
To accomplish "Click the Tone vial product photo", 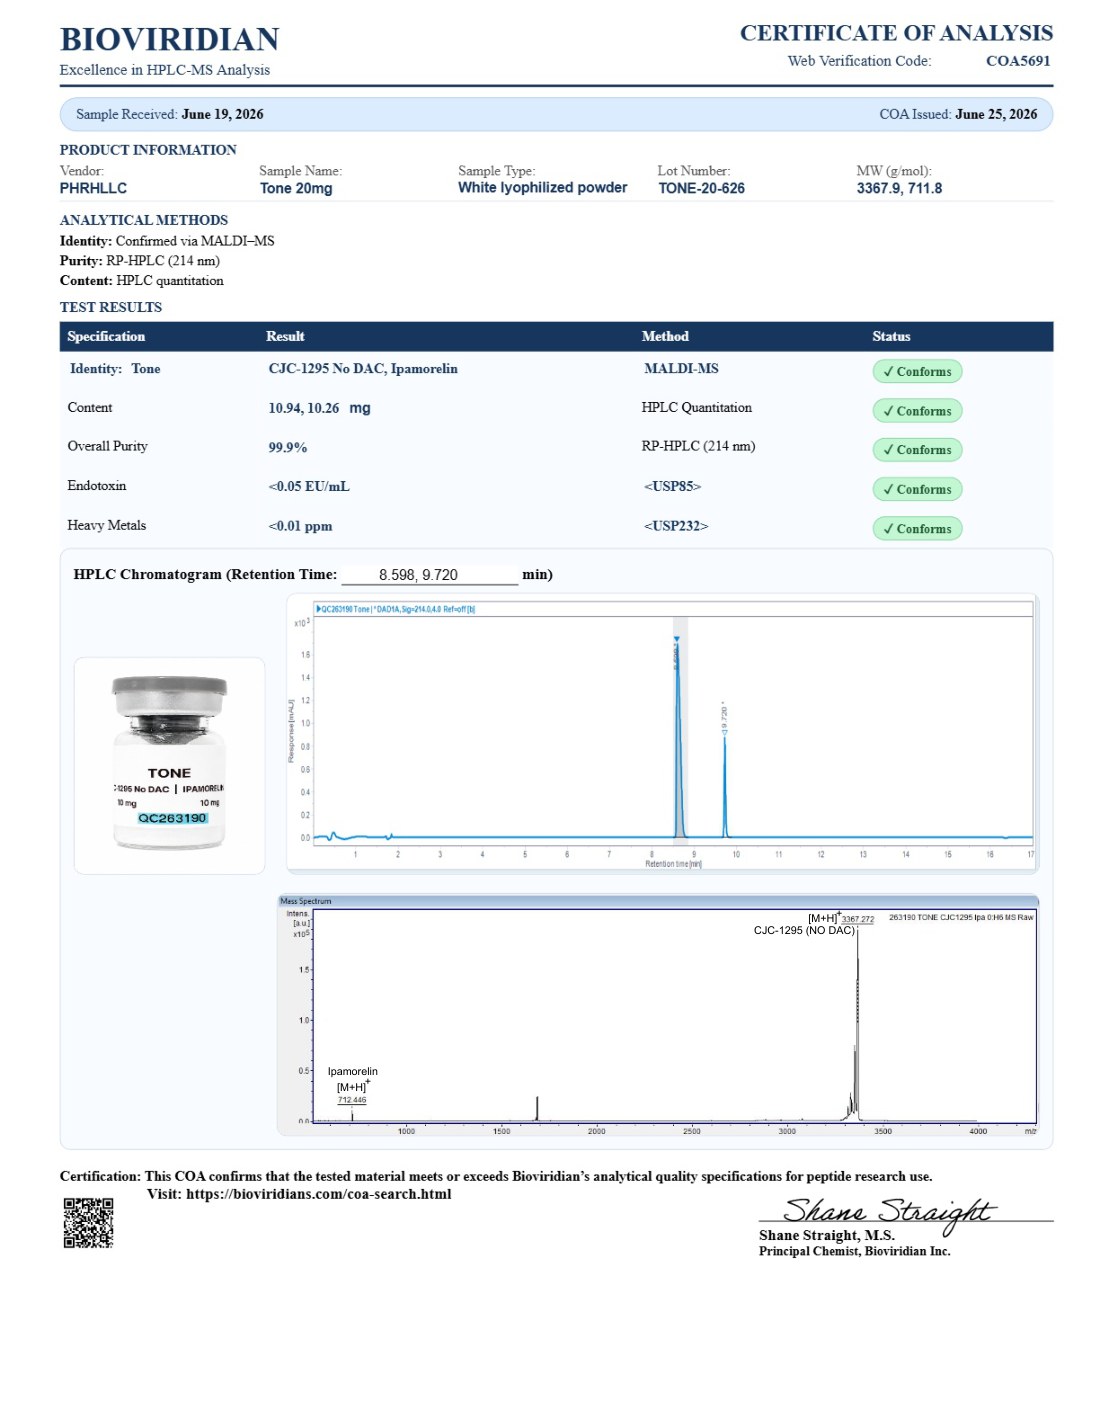I will (x=170, y=765).
